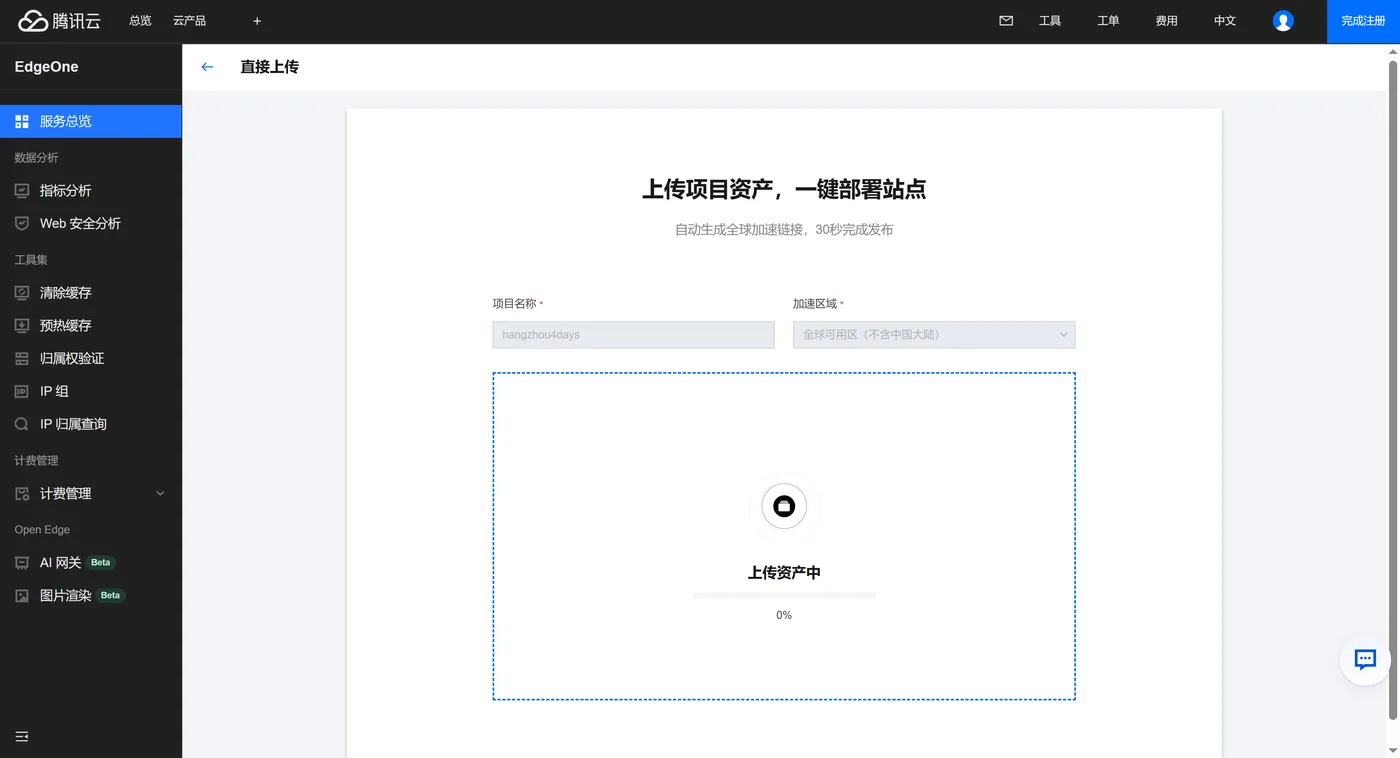Click the mail notification icon
This screenshot has width=1400, height=758.
pos(1005,20)
